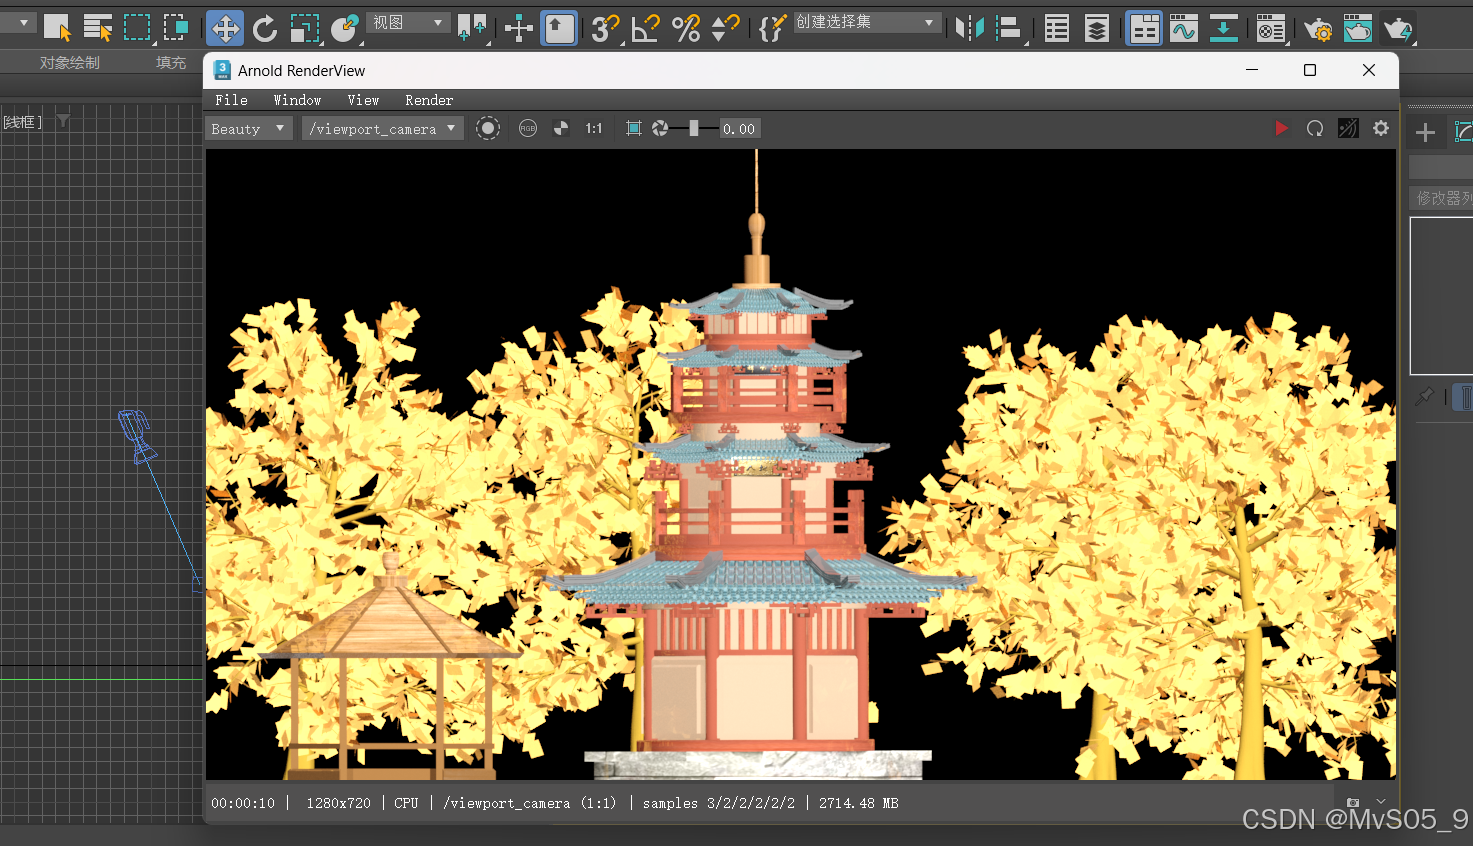Image resolution: width=1473 pixels, height=846 pixels.
Task: Open Render Setup teapot-gear icon
Action: [x=1318, y=28]
